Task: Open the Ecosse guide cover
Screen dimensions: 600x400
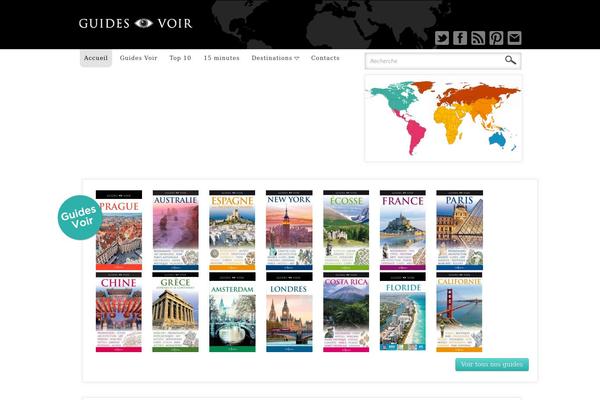Action: click(346, 230)
